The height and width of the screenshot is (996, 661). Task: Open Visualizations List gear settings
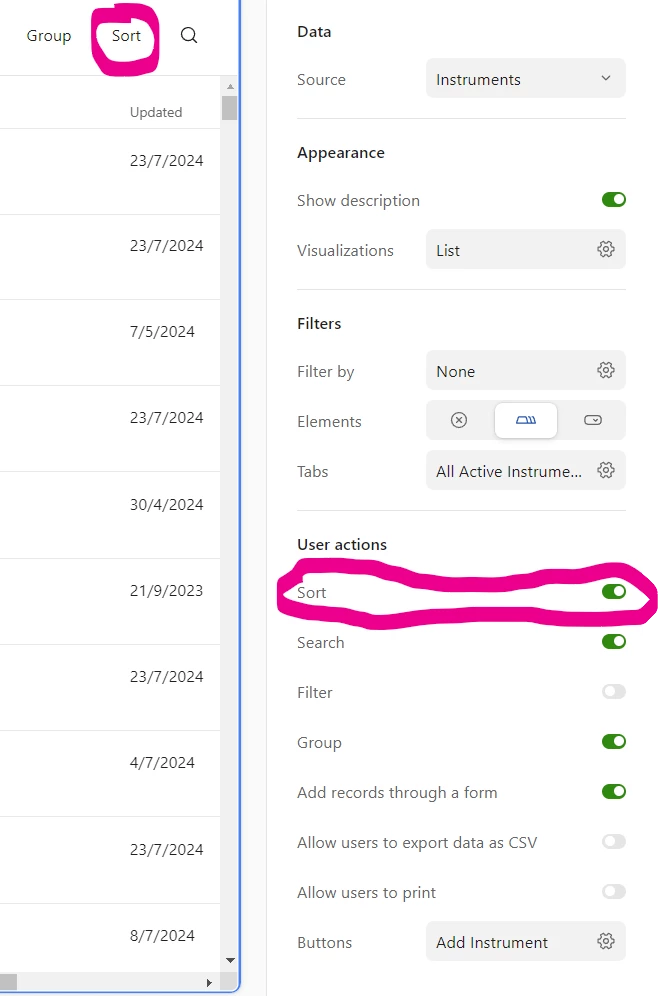click(x=606, y=249)
